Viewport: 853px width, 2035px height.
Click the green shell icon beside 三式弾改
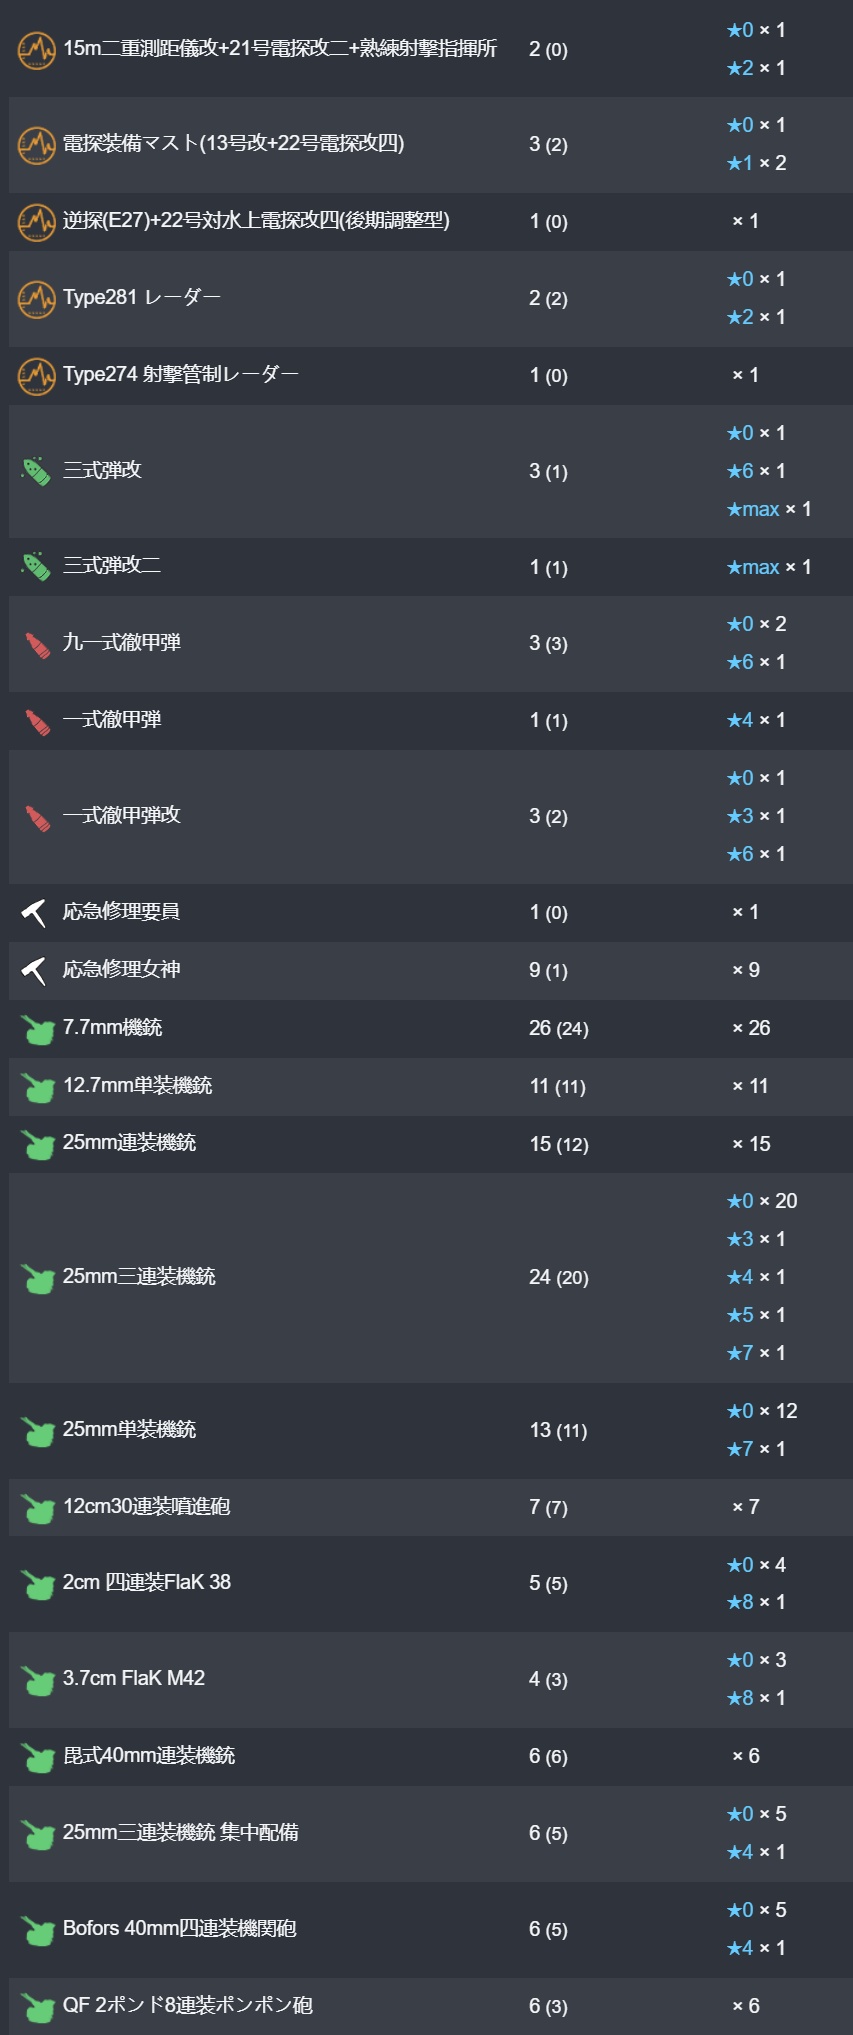37,471
